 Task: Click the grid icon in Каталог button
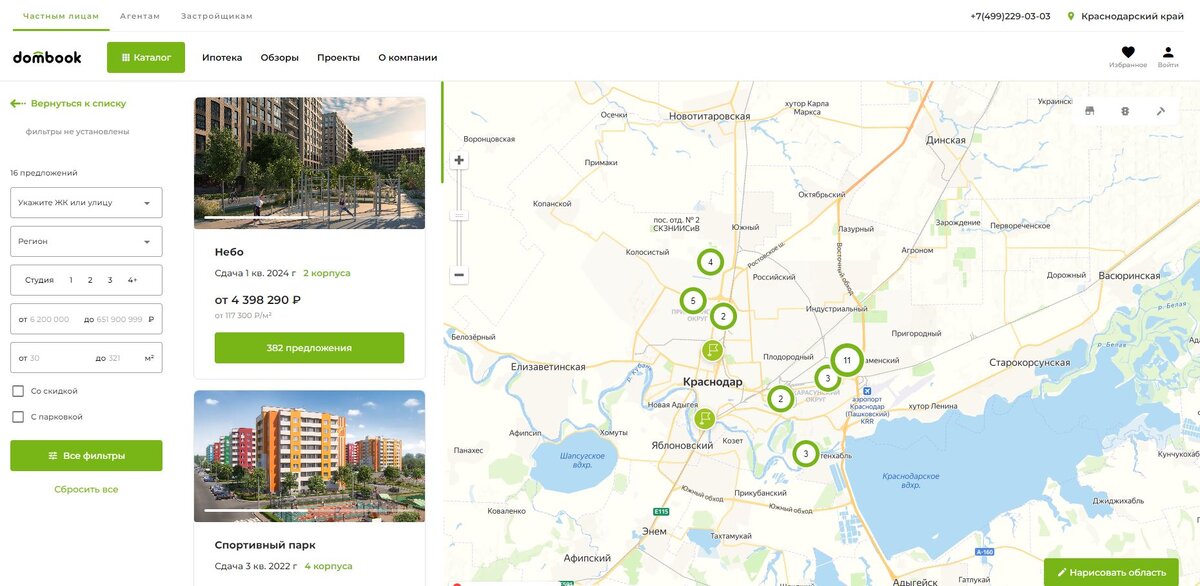tap(126, 57)
